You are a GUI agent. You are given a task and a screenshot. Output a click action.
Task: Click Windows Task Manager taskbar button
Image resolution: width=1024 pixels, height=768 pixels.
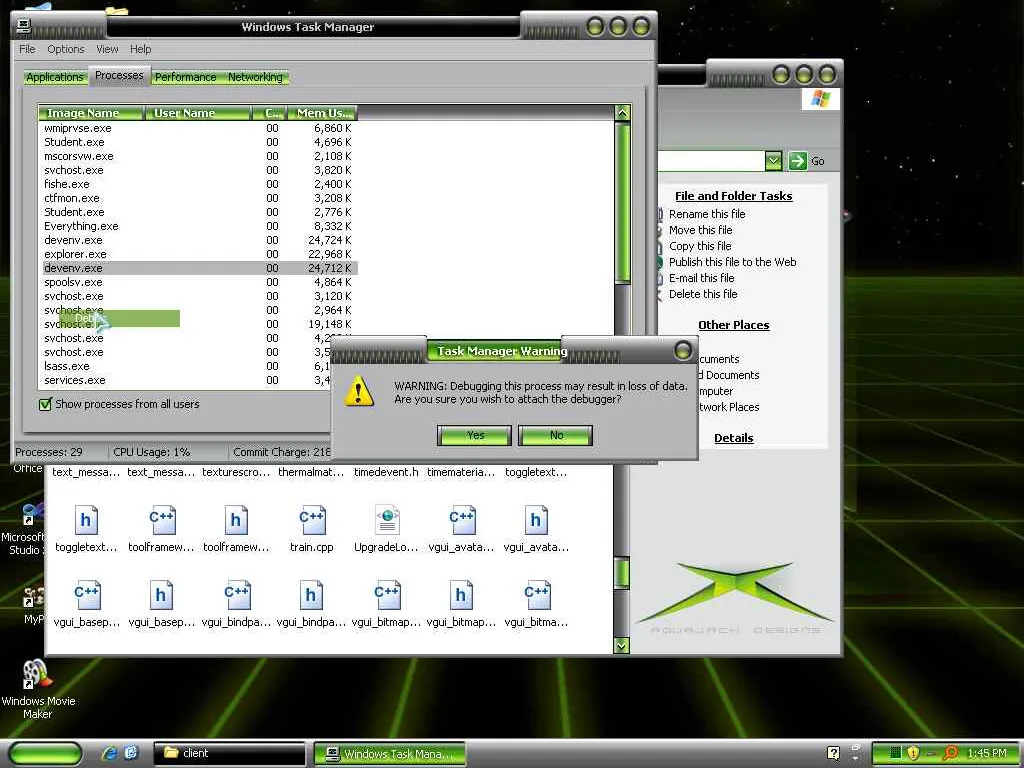click(x=390, y=754)
